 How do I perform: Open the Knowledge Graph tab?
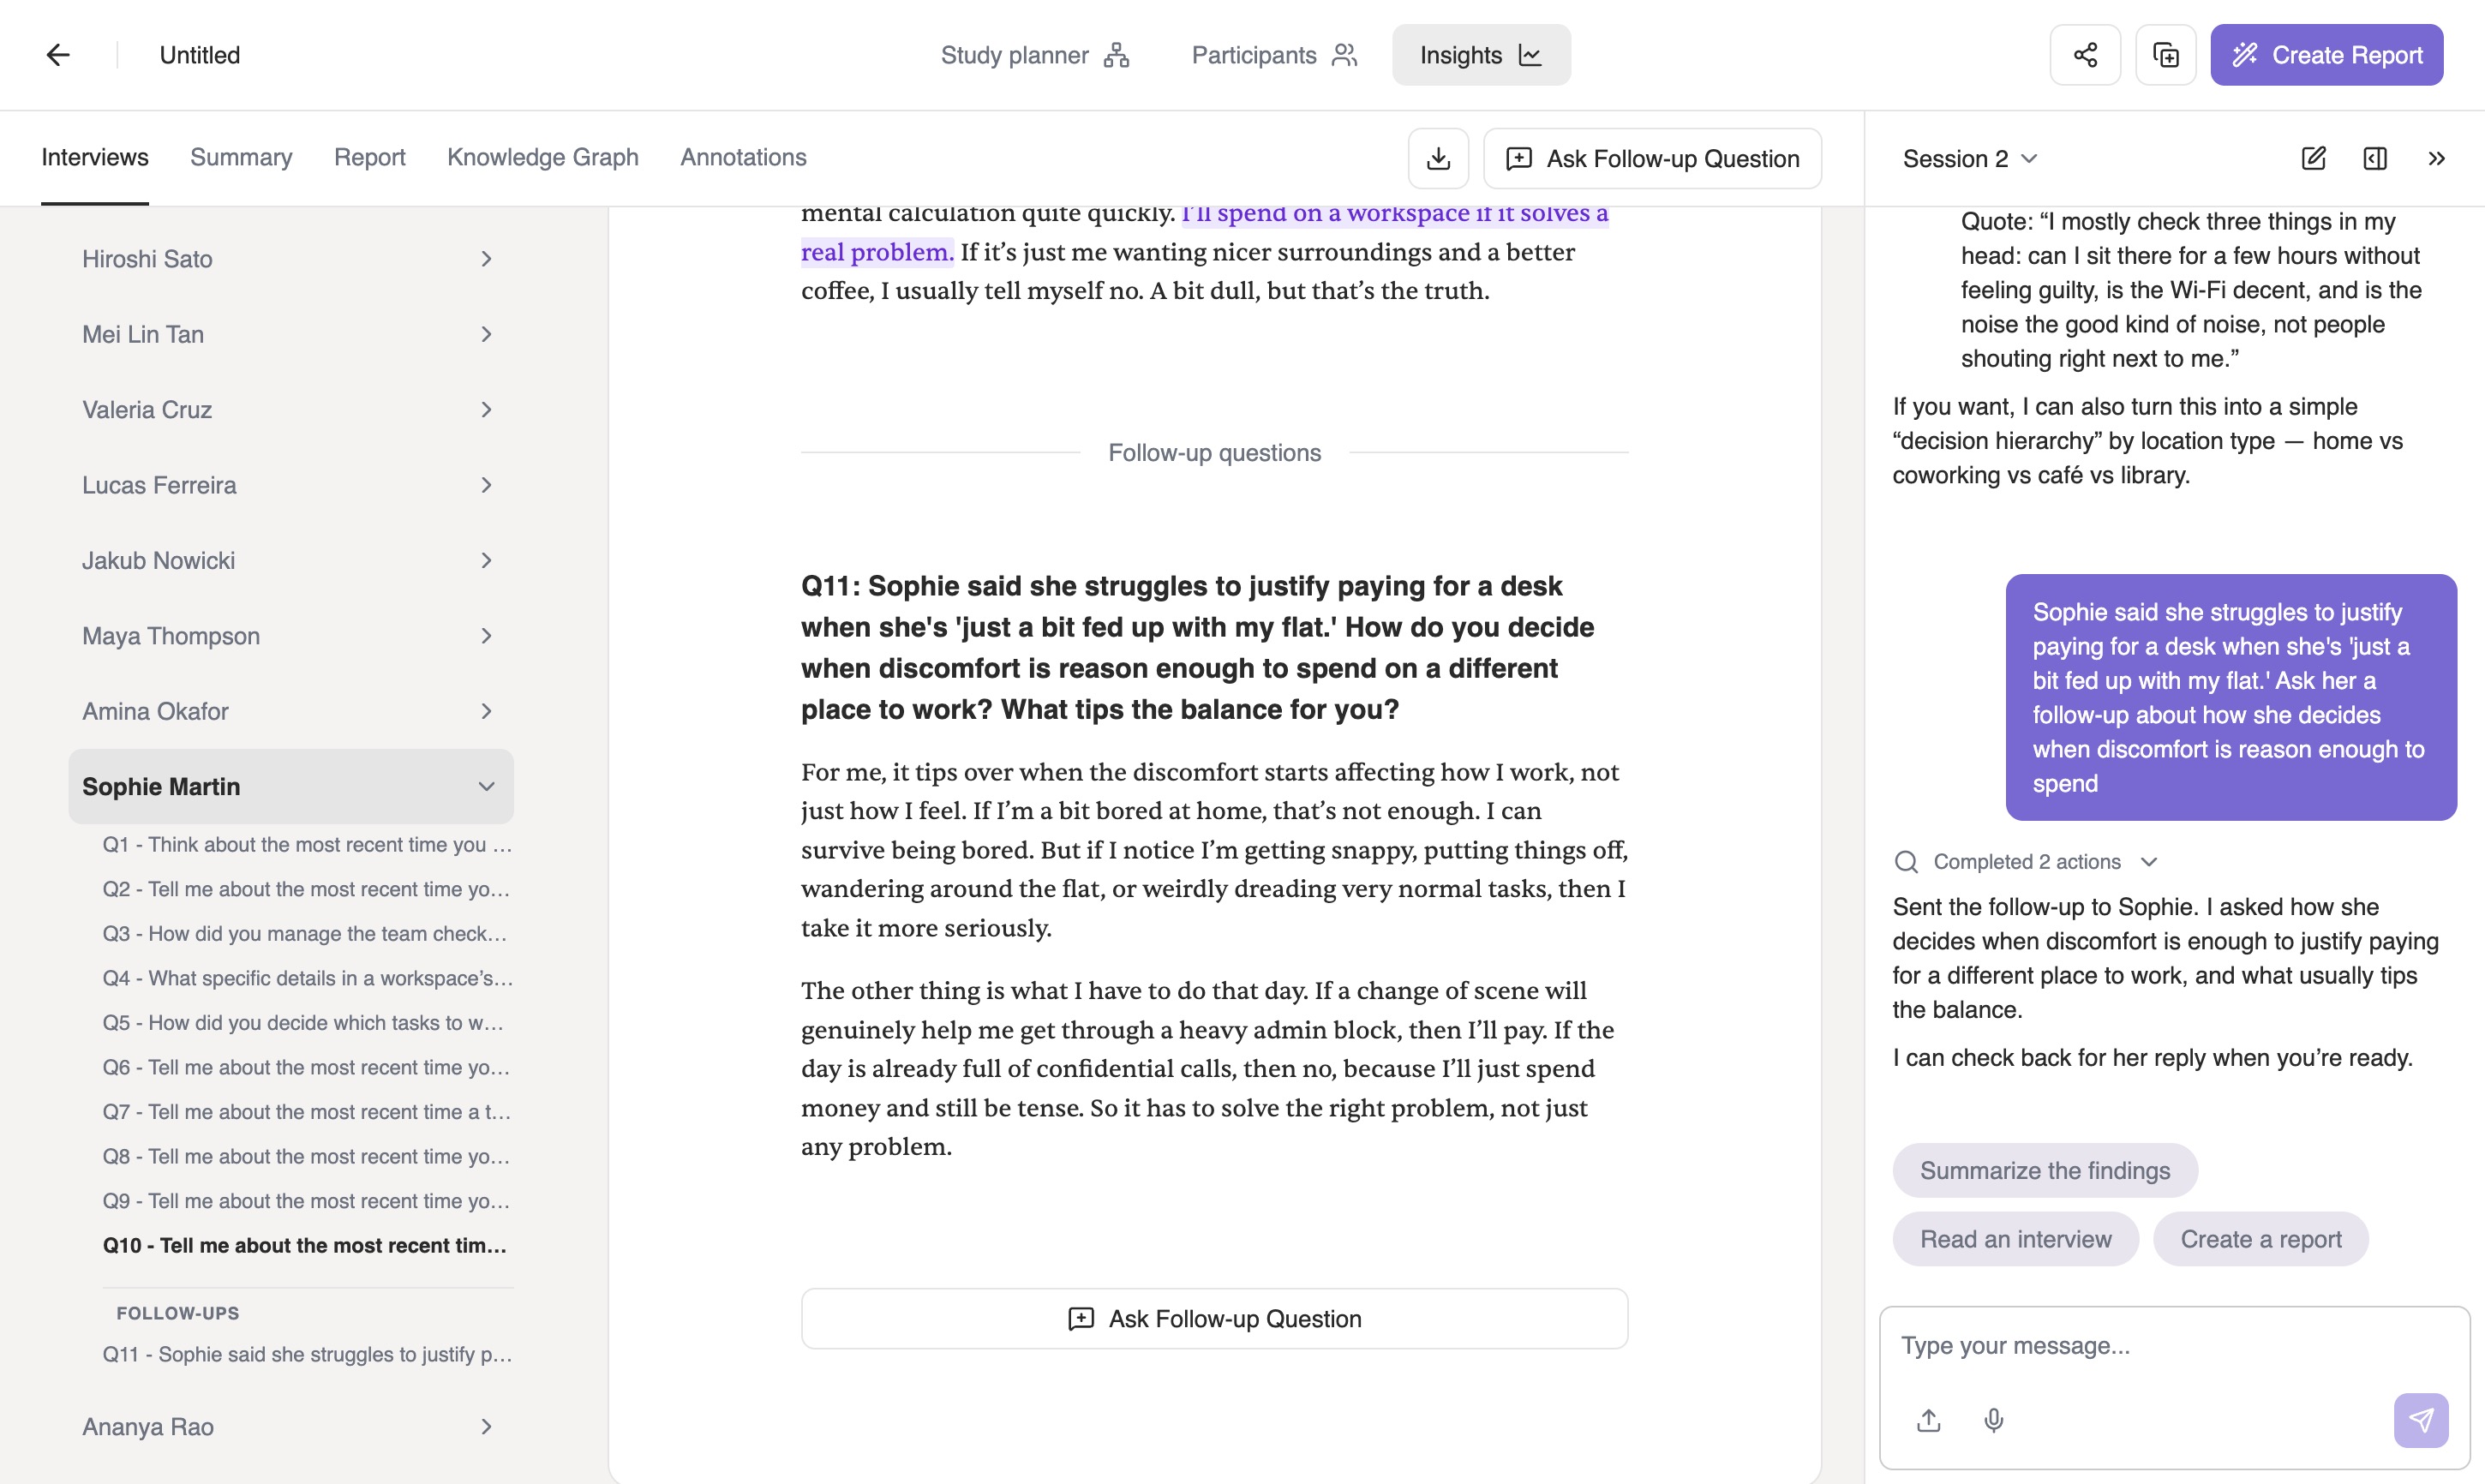point(543,157)
